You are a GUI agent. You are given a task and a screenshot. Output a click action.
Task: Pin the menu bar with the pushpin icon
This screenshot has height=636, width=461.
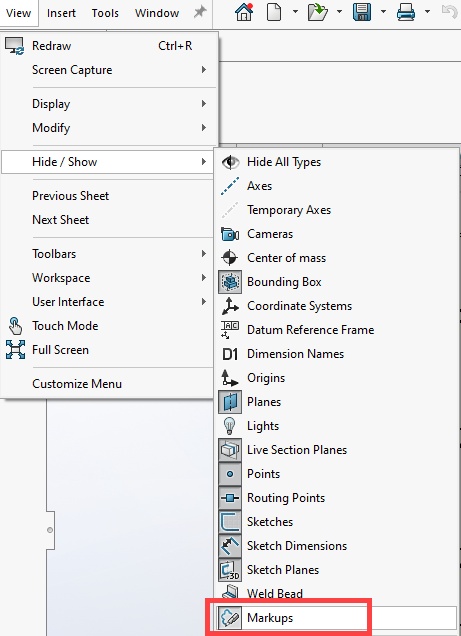(200, 12)
